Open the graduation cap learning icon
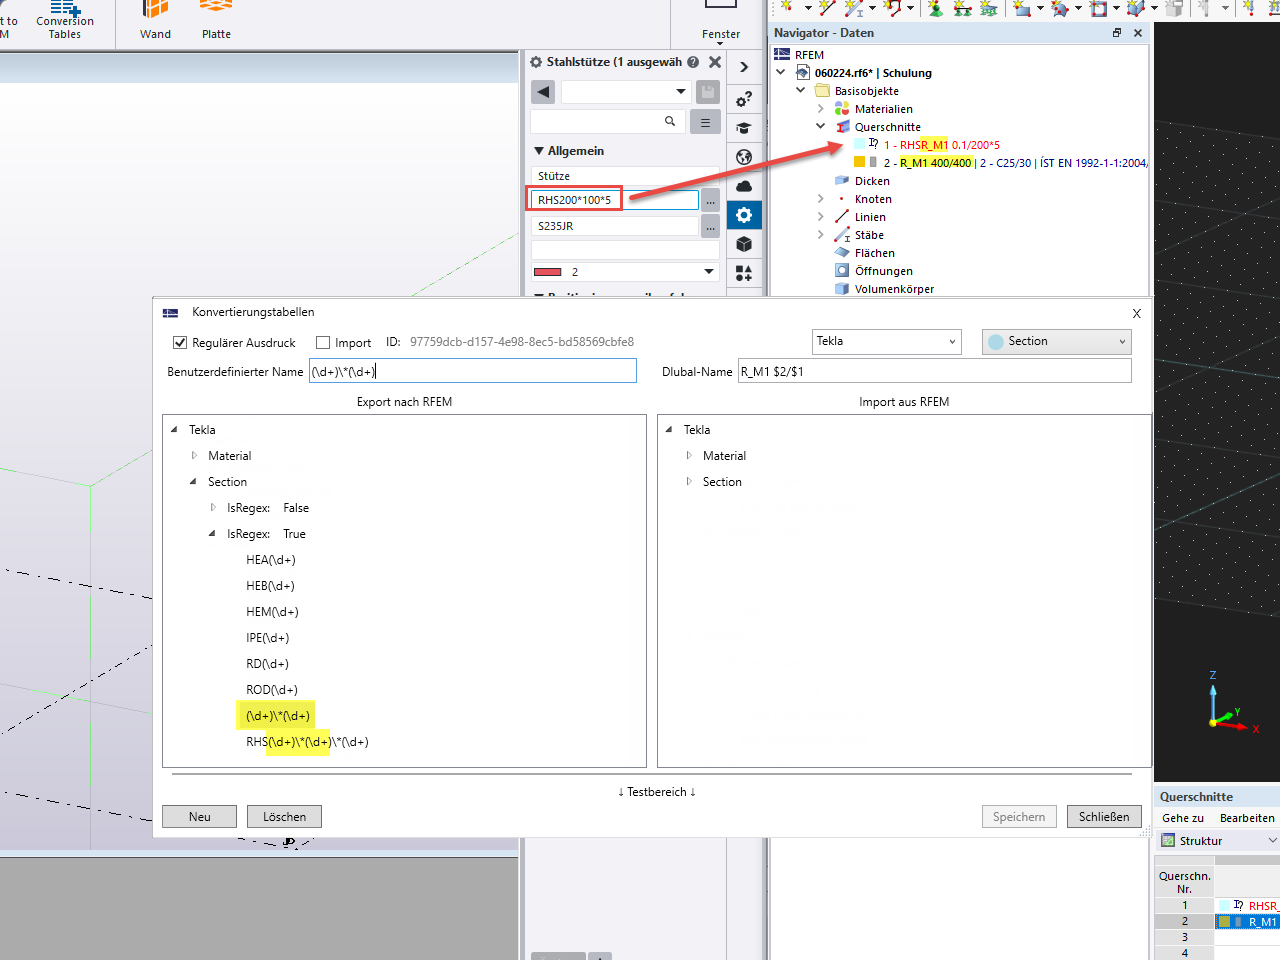1280x960 pixels. tap(744, 128)
